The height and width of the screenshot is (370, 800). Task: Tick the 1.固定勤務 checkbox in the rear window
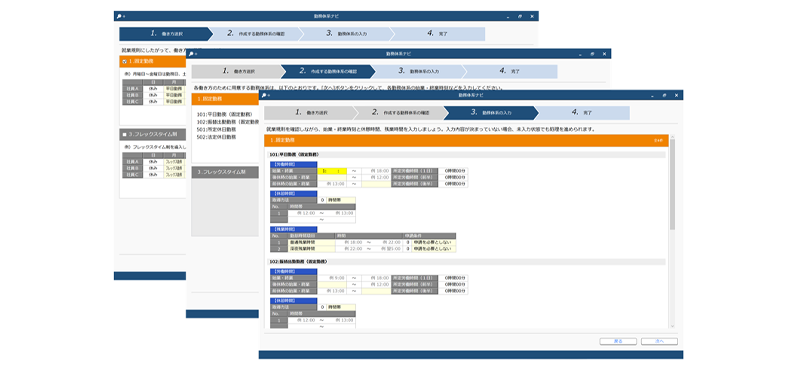125,62
